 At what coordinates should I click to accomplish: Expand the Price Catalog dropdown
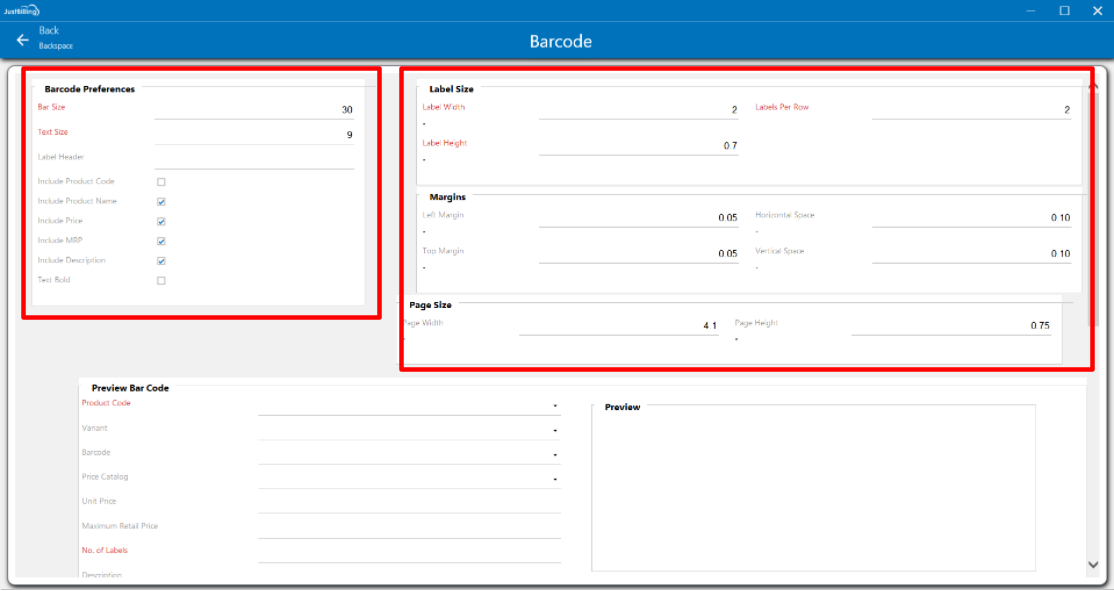coord(554,480)
